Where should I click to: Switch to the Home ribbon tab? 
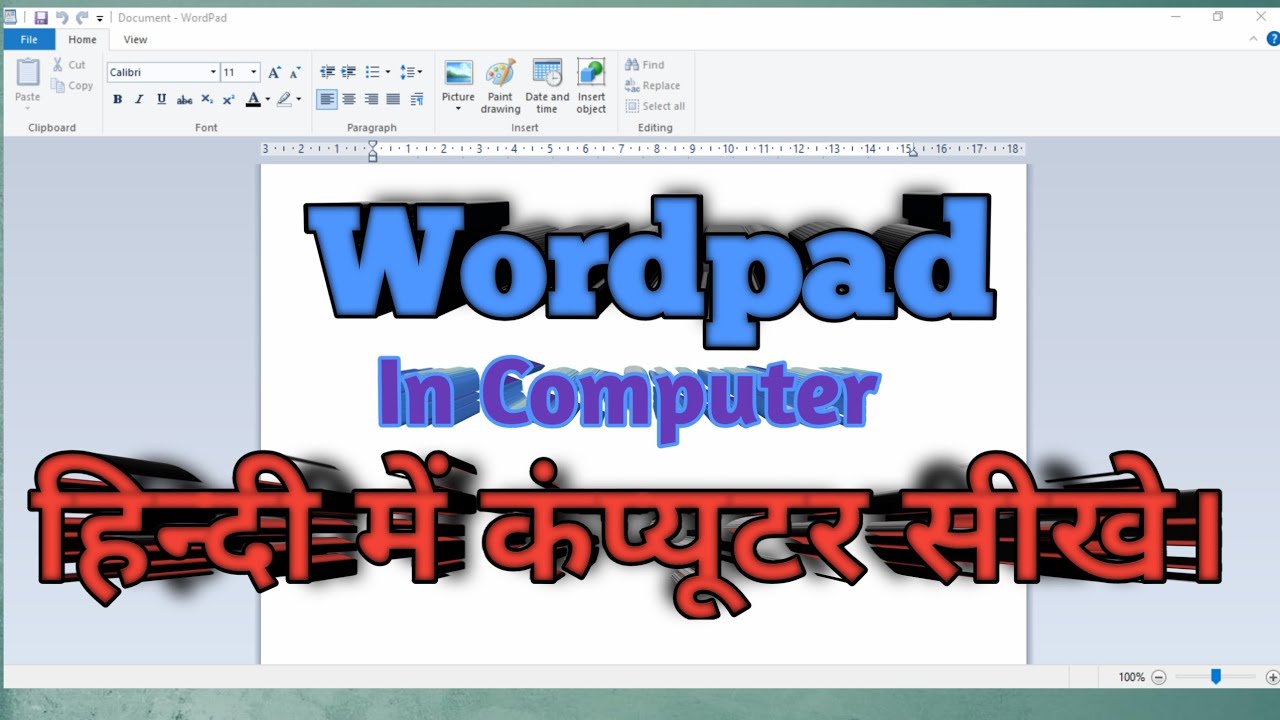click(82, 40)
